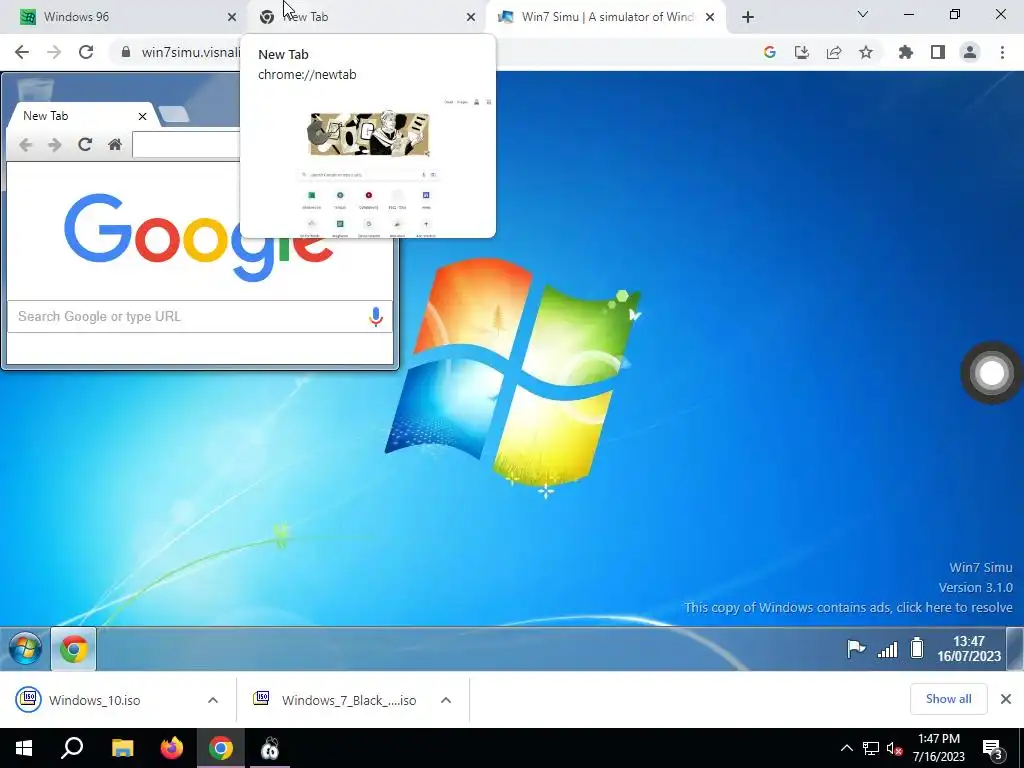Image resolution: width=1024 pixels, height=768 pixels.
Task: Open the Extensions puzzle icon
Action: (x=906, y=52)
